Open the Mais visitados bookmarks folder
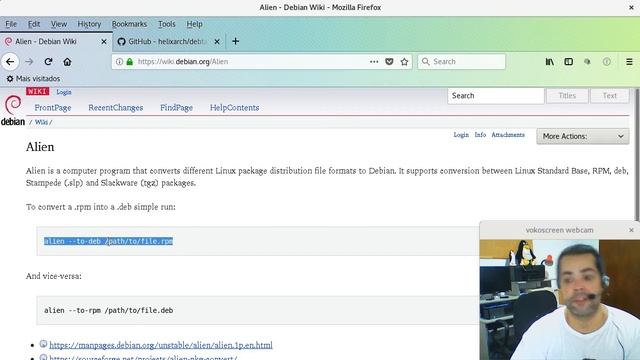640x360 pixels. point(33,78)
